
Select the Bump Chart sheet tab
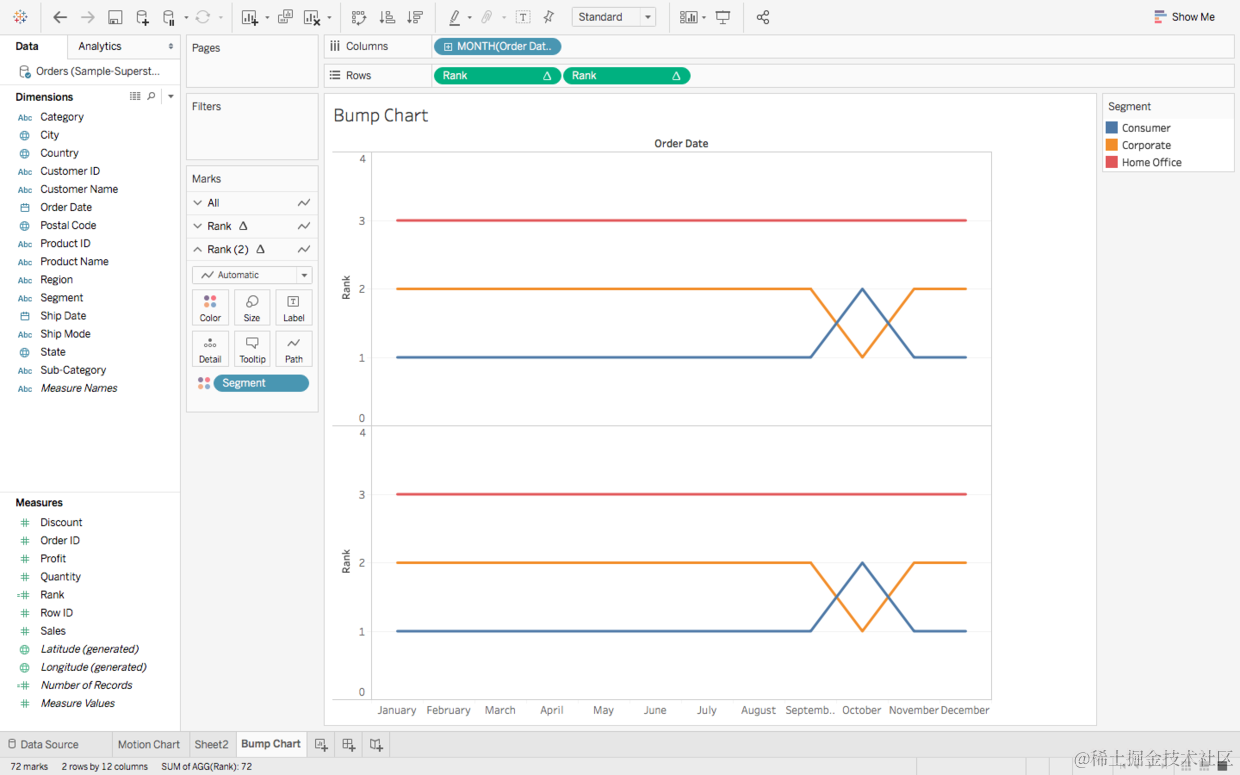(x=271, y=744)
